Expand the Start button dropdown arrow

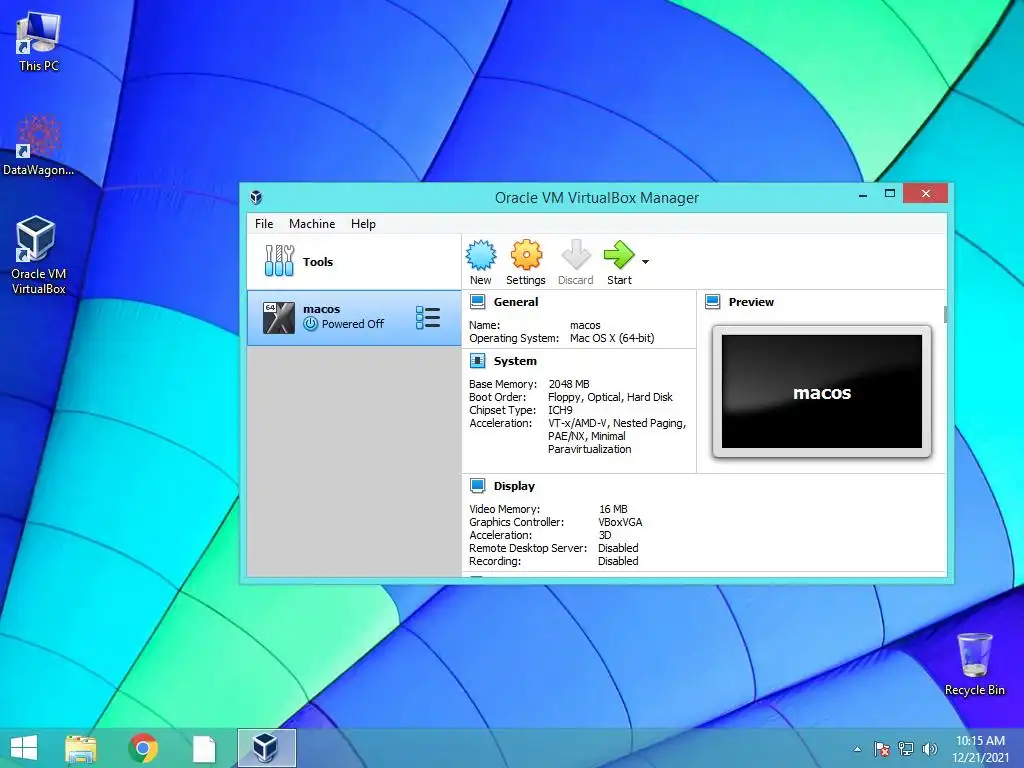645,262
